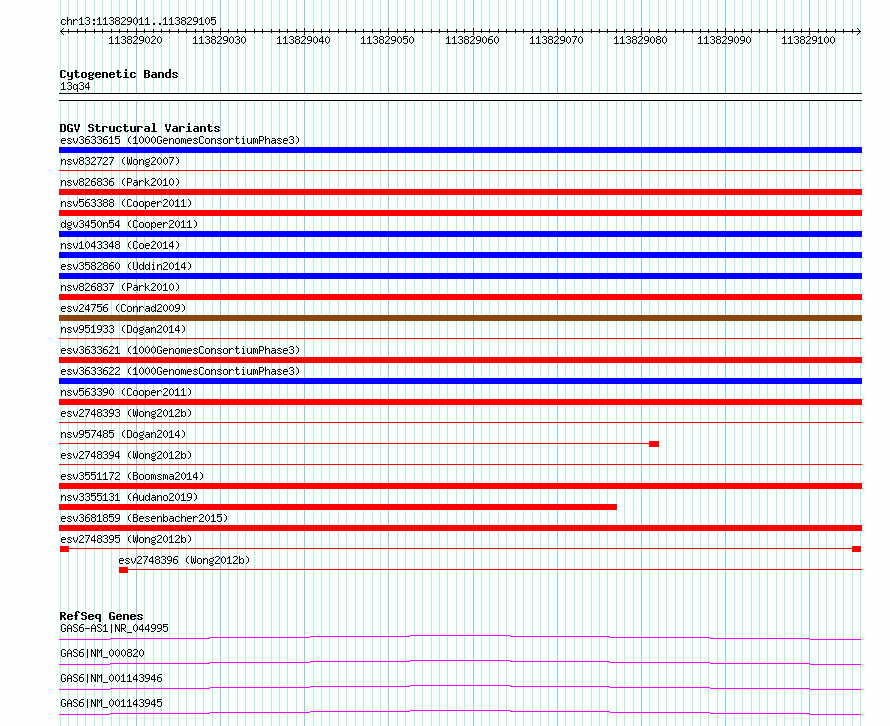Viewport: 890px width, 726px height.
Task: Open variant esv2748396 (Wong2012b)
Action: tap(184, 560)
